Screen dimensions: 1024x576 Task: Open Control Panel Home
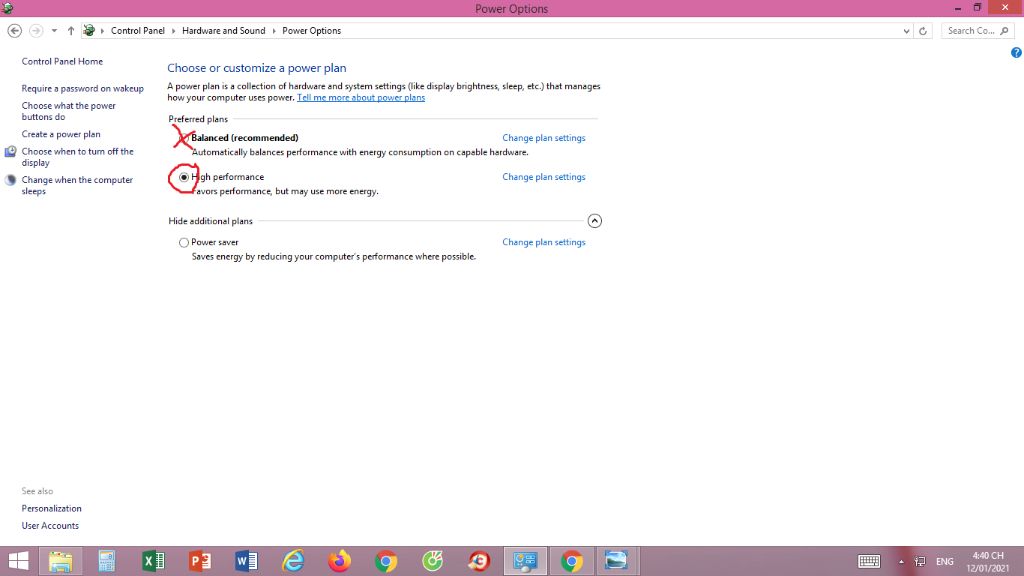pyautogui.click(x=62, y=61)
